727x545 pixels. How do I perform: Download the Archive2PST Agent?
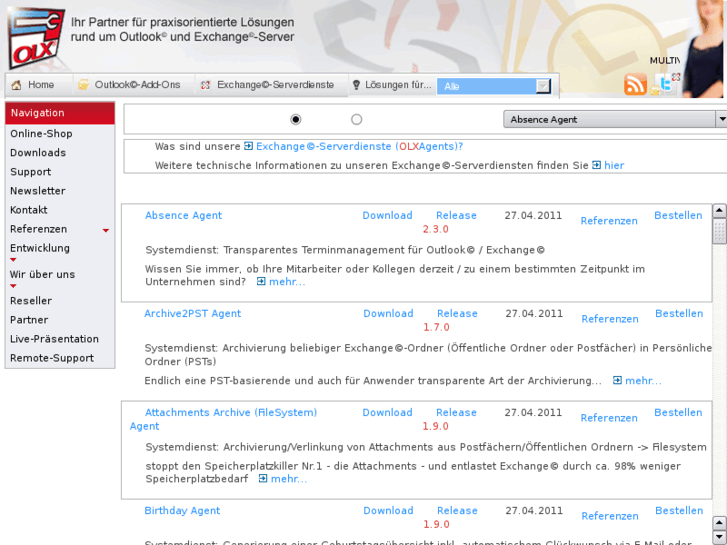coord(388,314)
